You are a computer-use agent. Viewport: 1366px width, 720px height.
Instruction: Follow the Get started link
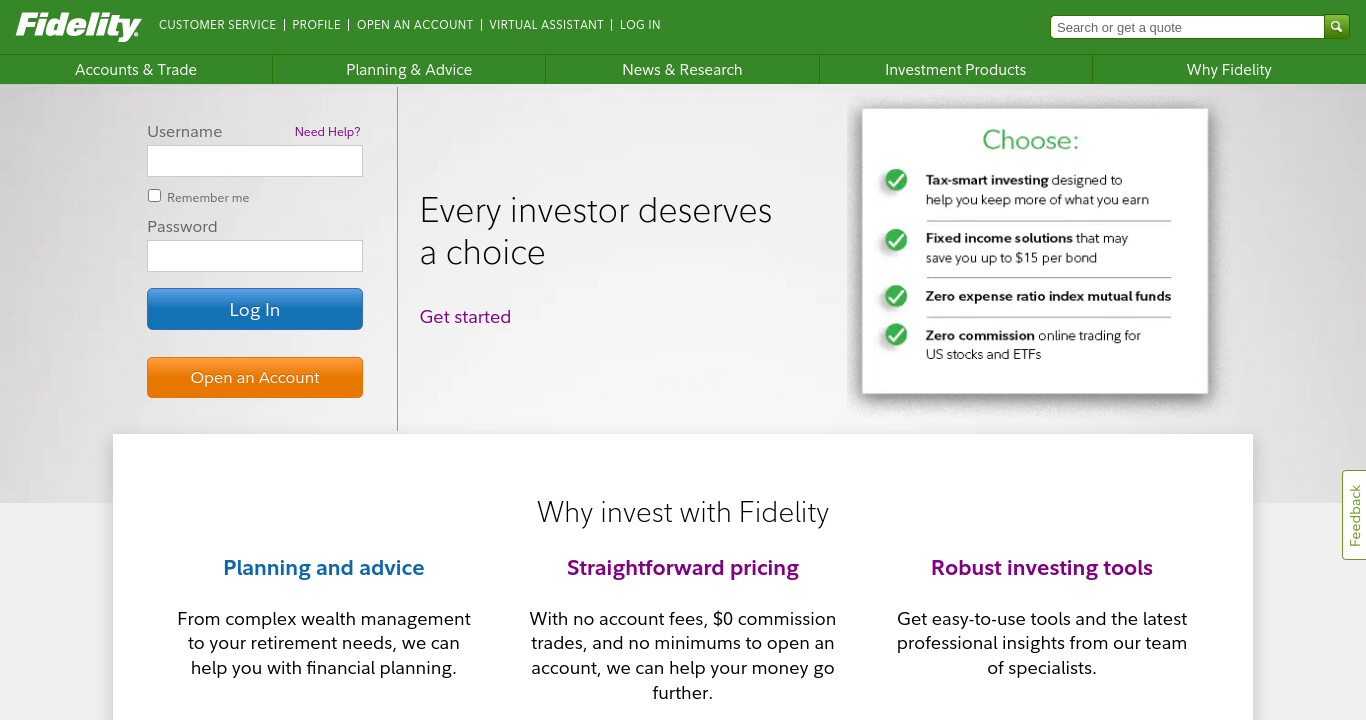465,317
